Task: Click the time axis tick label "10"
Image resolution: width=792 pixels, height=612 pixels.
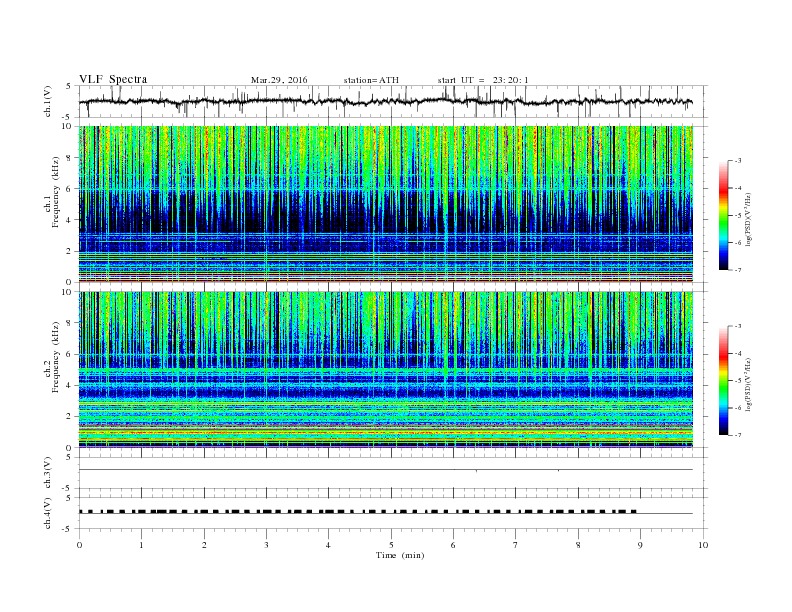Action: (x=703, y=545)
